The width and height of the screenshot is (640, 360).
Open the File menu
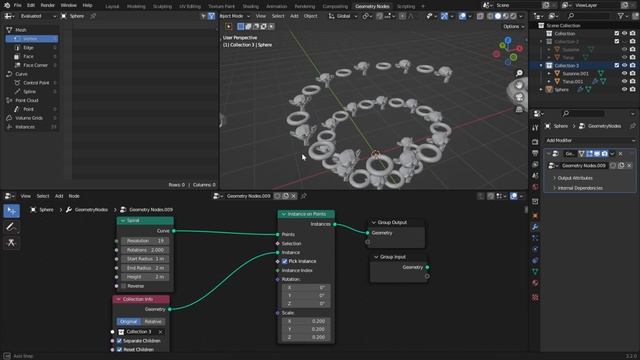point(18,5)
